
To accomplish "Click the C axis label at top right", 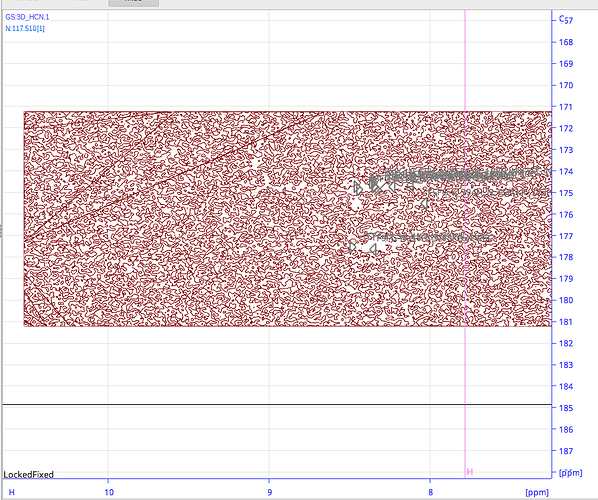I will tap(561, 18).
